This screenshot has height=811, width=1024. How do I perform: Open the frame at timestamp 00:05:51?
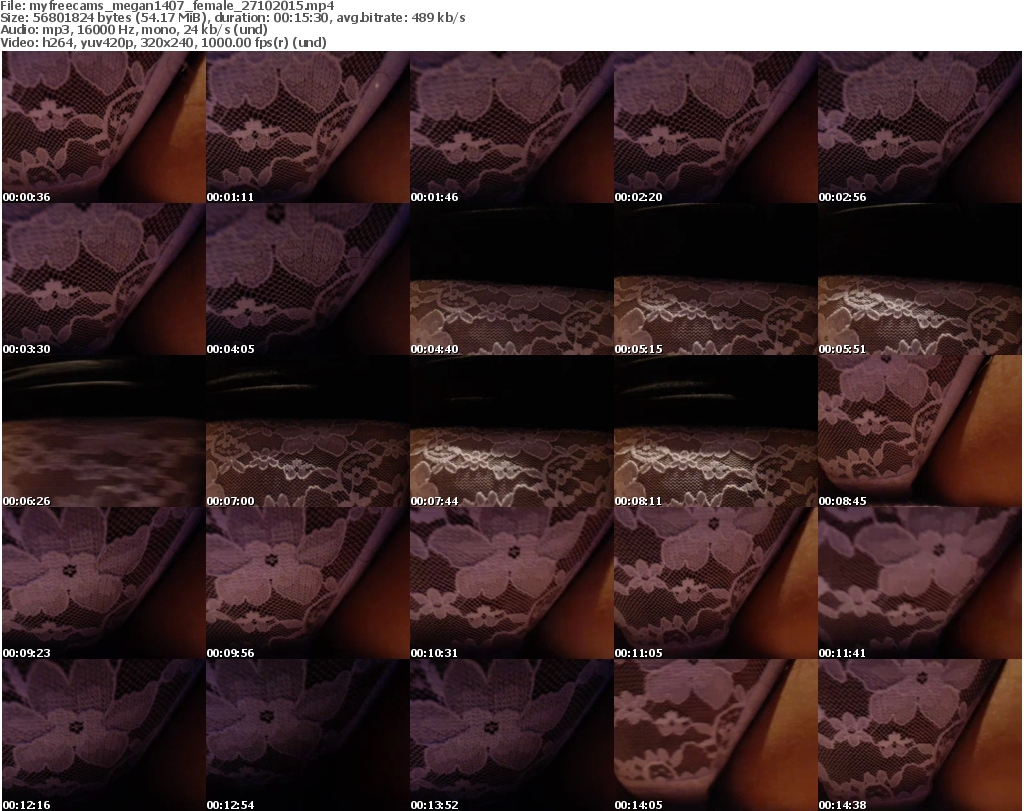920,279
